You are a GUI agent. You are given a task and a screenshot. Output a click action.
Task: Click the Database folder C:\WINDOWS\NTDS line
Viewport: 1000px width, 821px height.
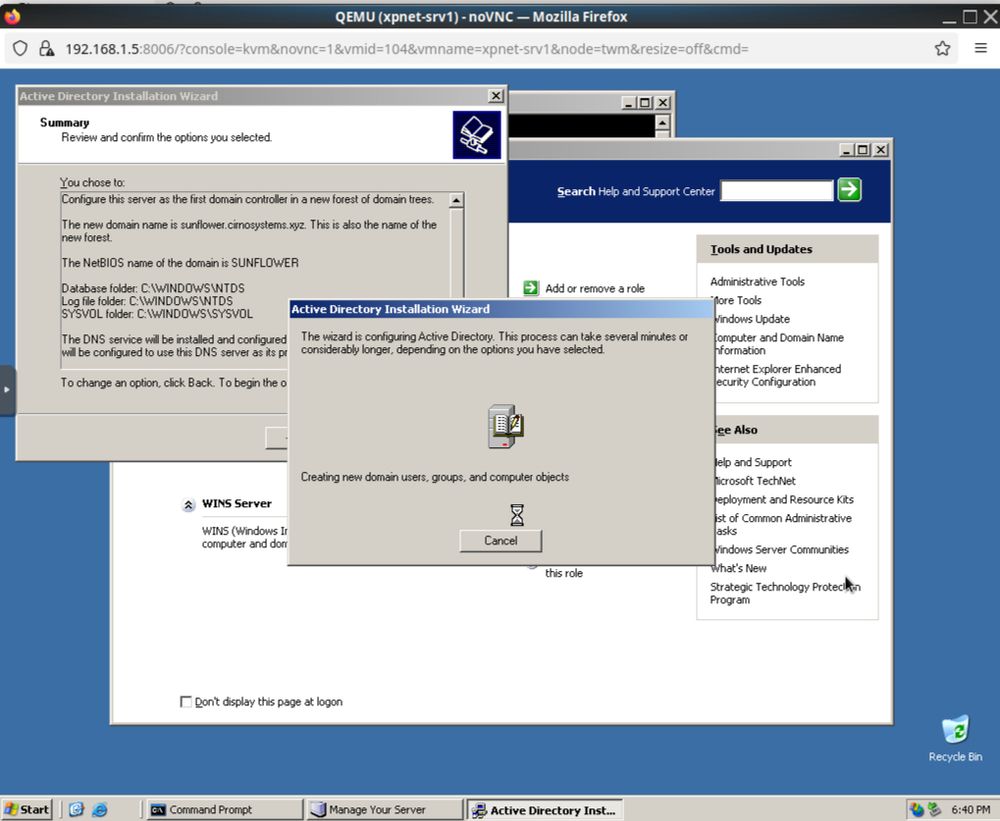[153, 288]
